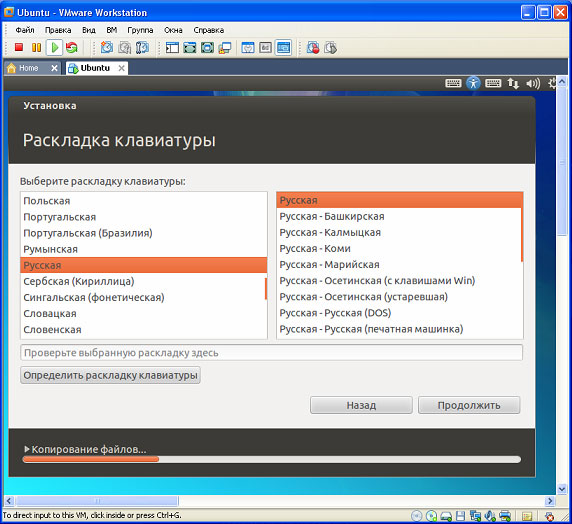Open the Группа menu
This screenshot has width=572, height=524.
click(x=140, y=30)
